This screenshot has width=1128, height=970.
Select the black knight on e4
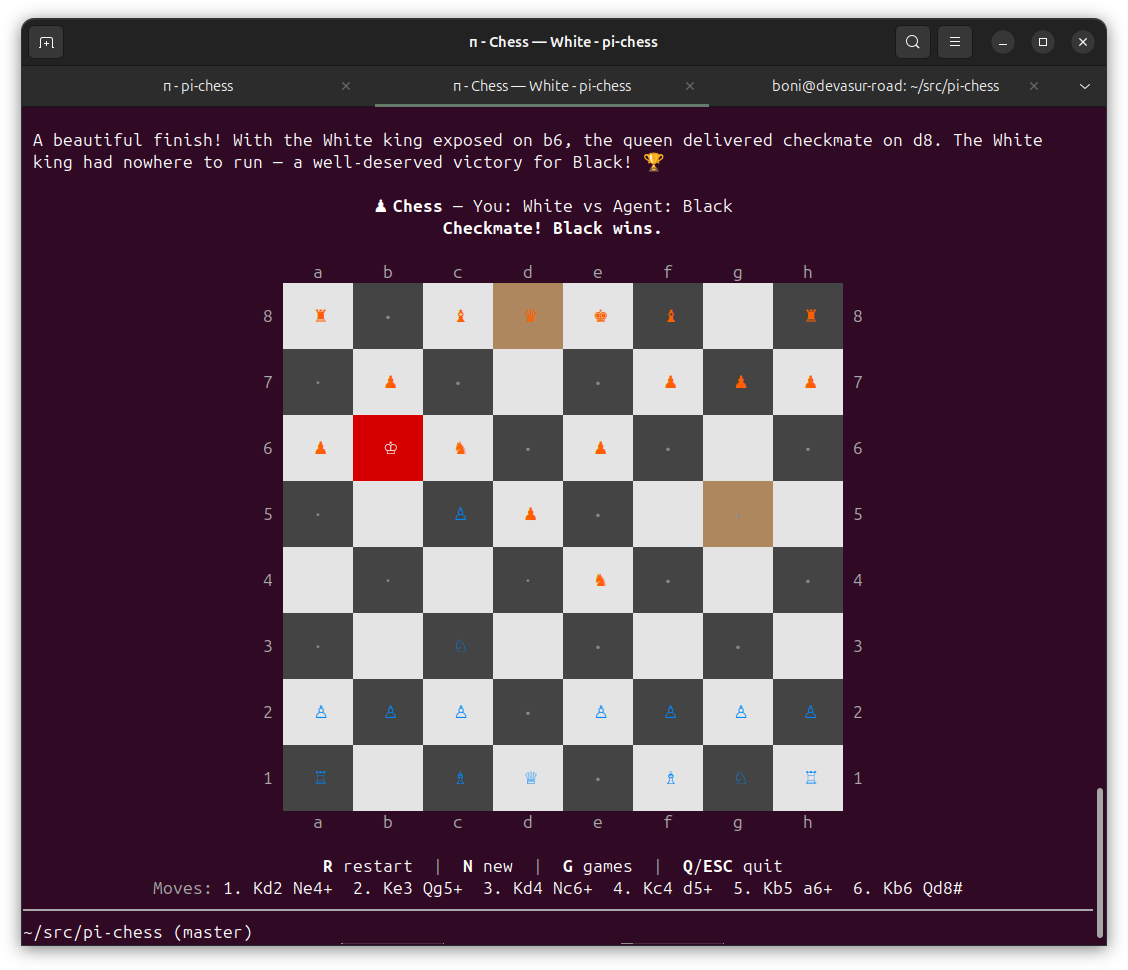tap(599, 580)
